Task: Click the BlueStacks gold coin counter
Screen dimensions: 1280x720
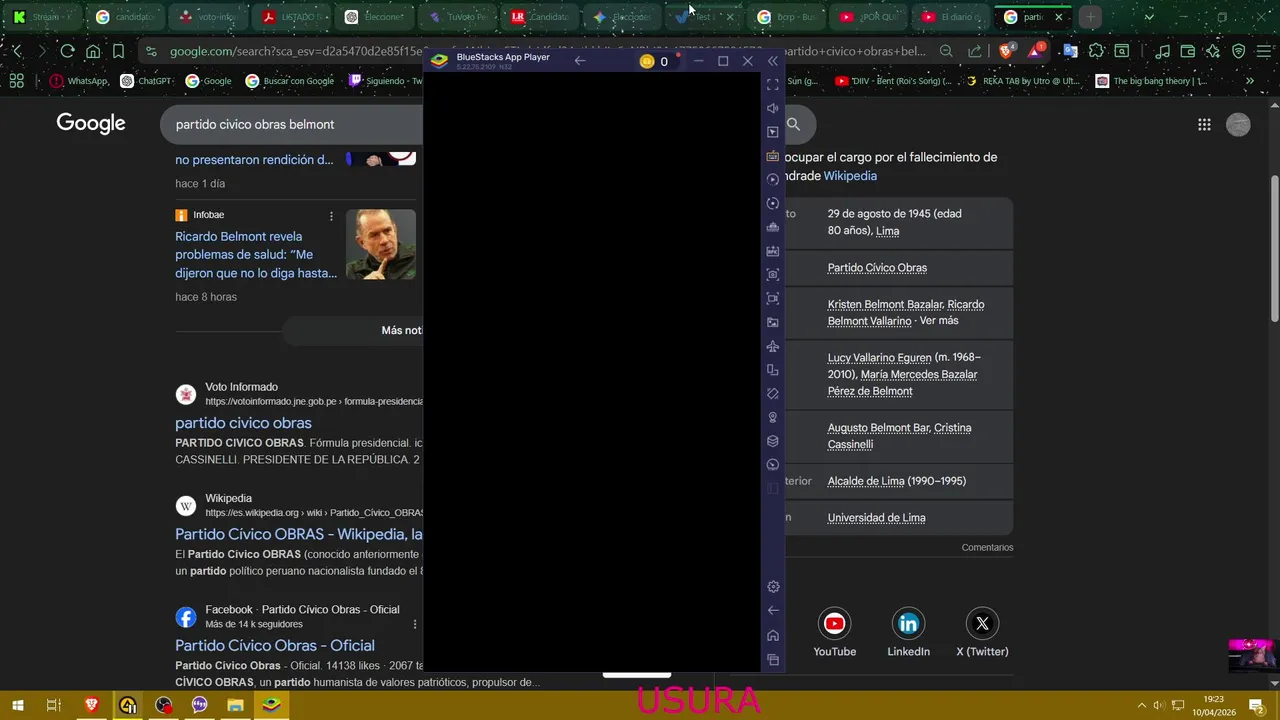Action: pyautogui.click(x=654, y=61)
